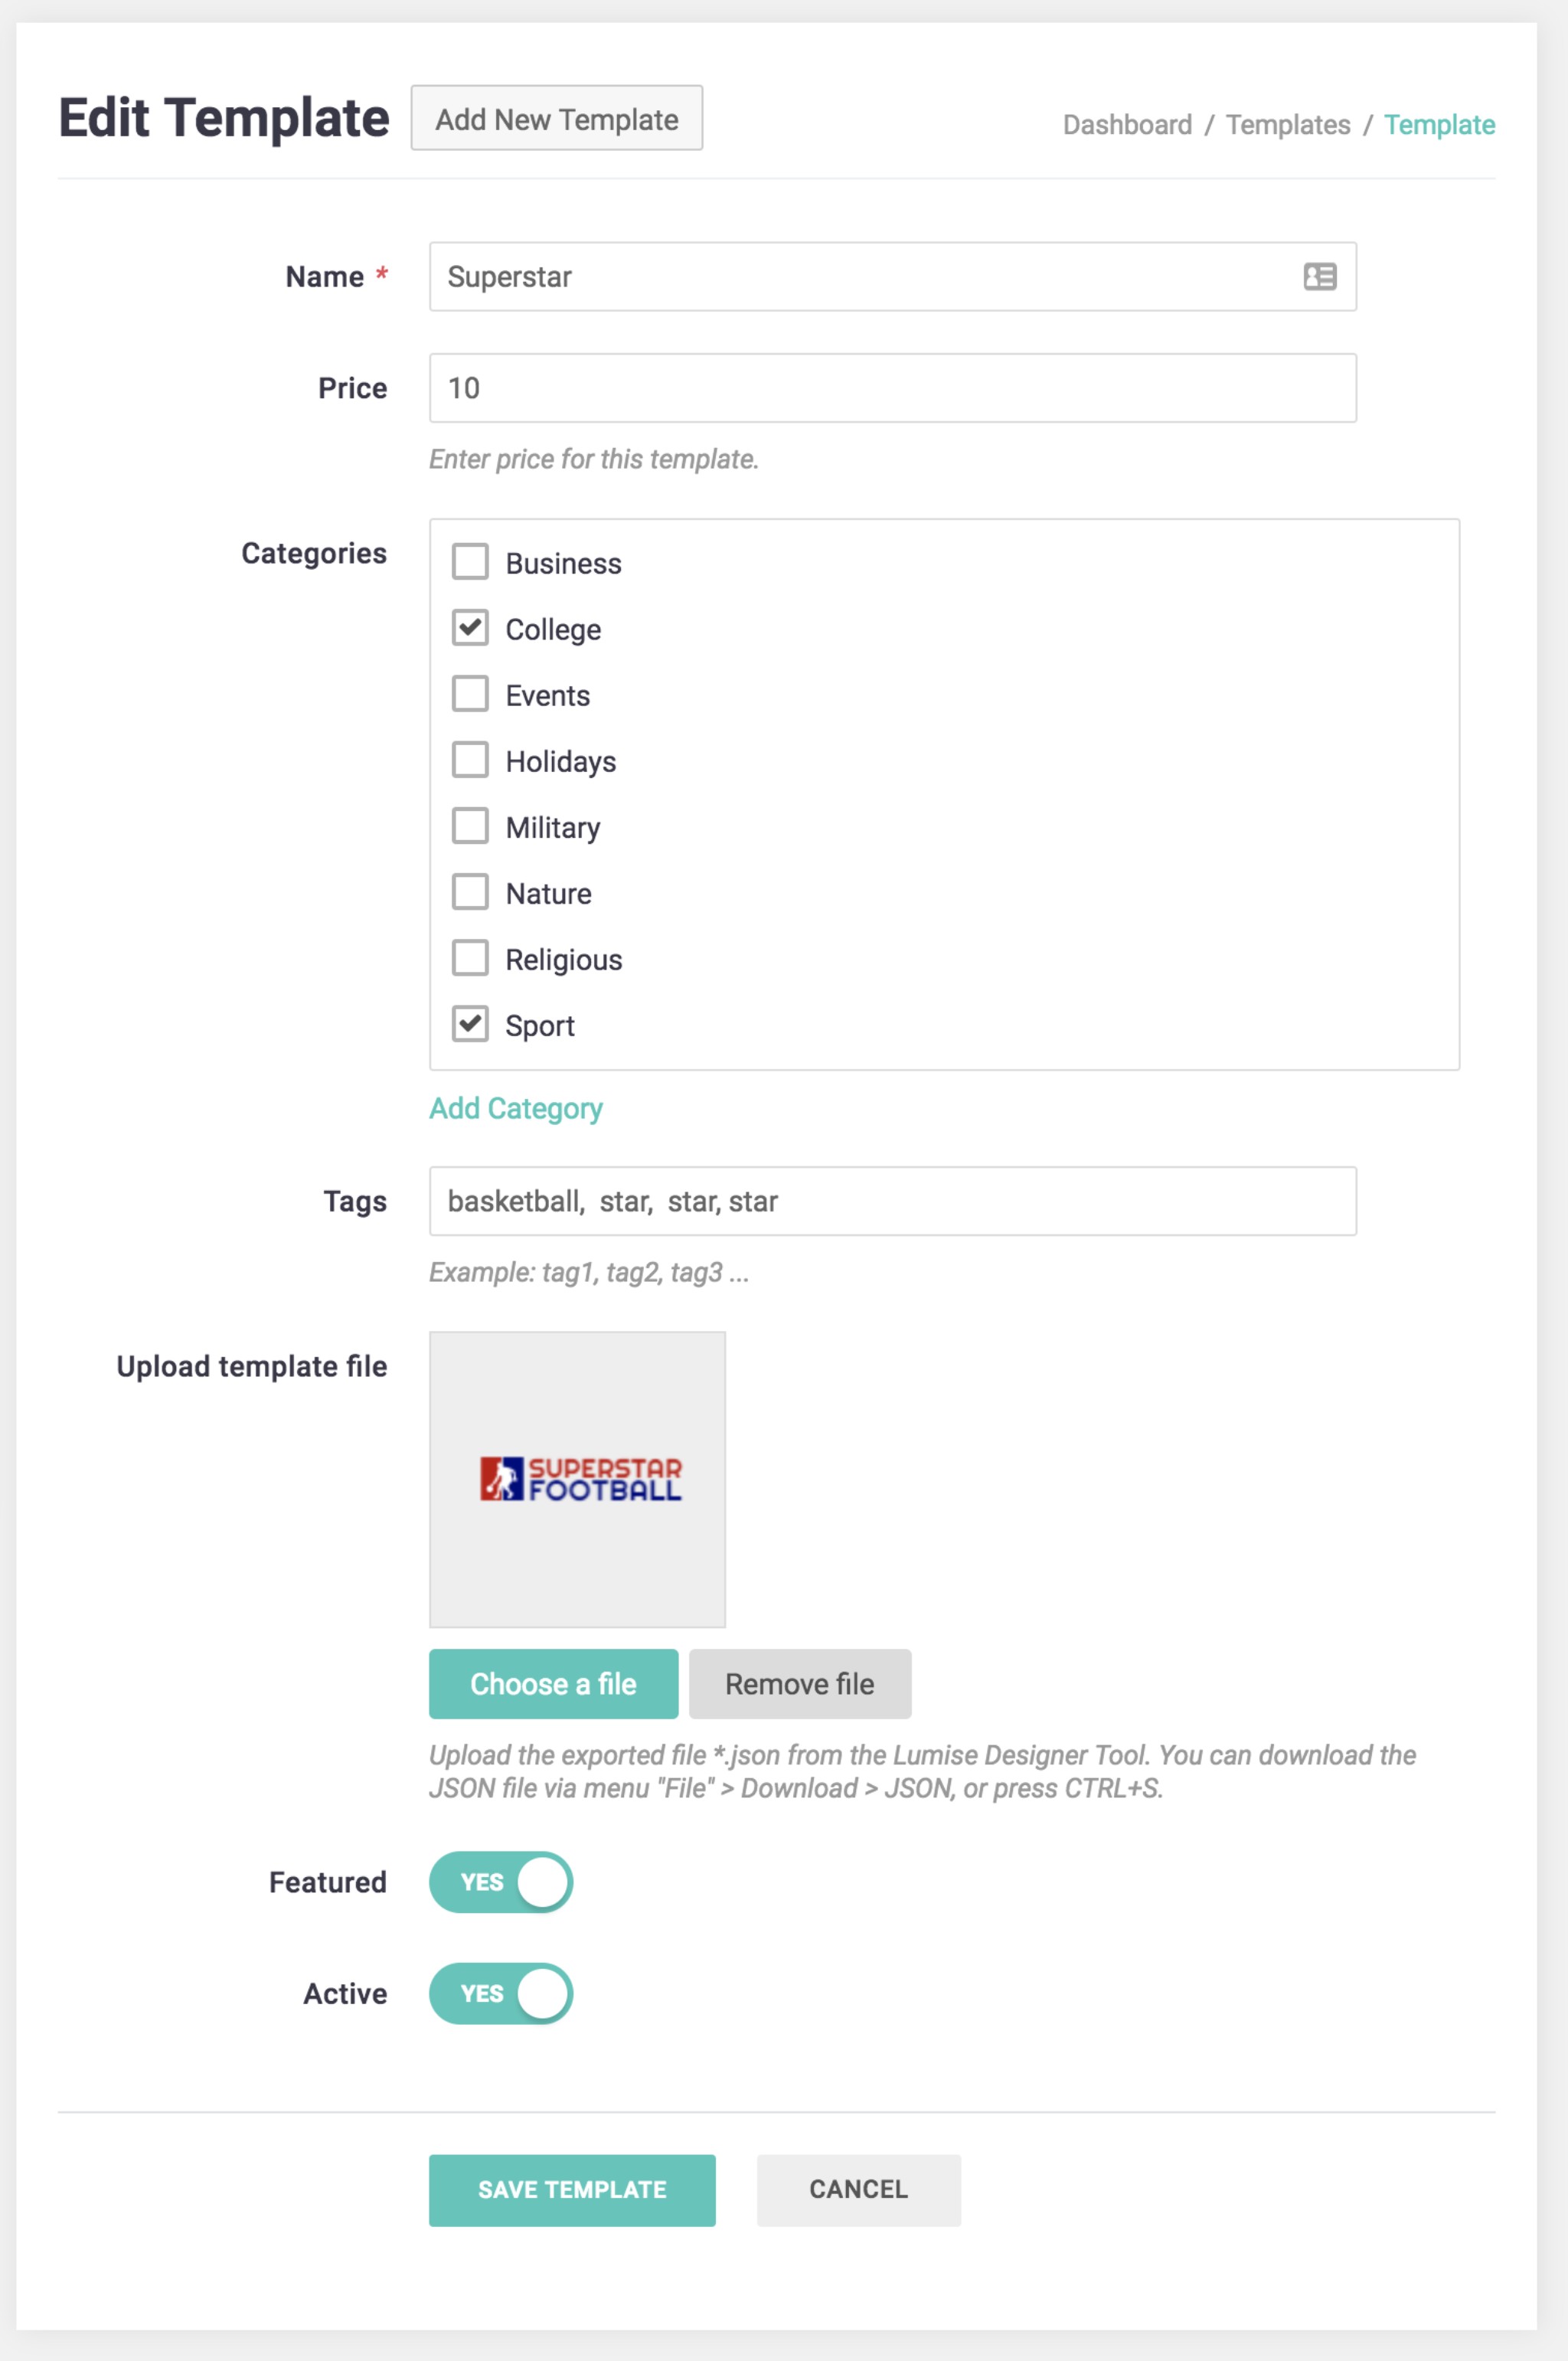The height and width of the screenshot is (2361, 1568).
Task: Select the Holidays checkbox
Action: coord(470,760)
